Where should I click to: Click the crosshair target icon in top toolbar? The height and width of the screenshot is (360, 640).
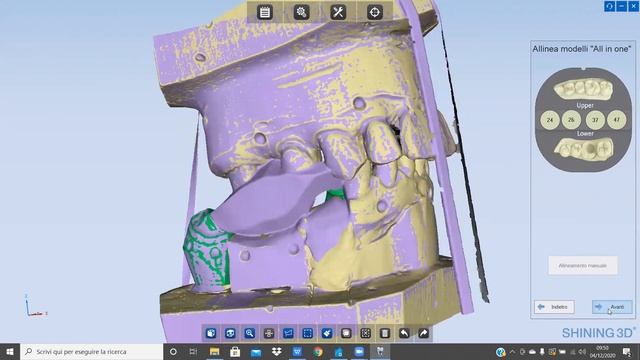click(375, 12)
